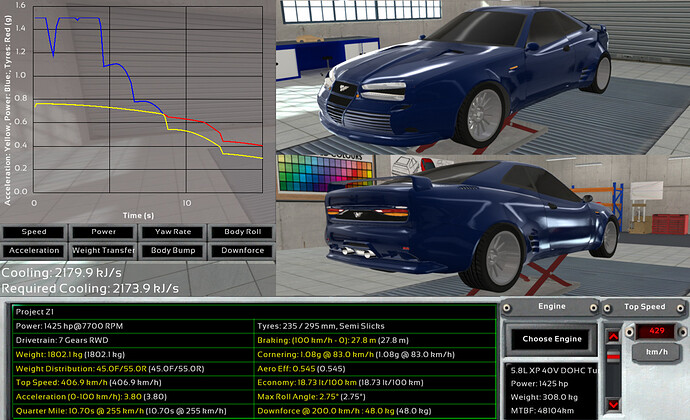Show the Weight Transfer graph
The image size is (690, 420).
click(103, 251)
